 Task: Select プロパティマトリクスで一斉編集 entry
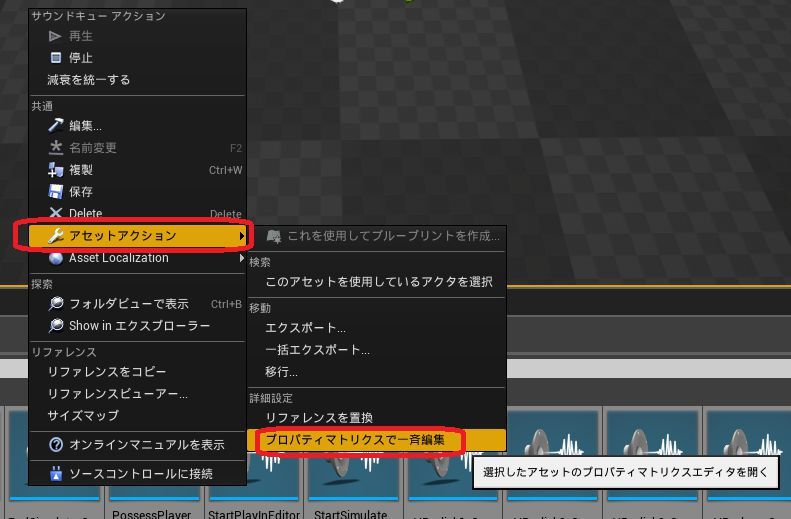click(x=377, y=439)
